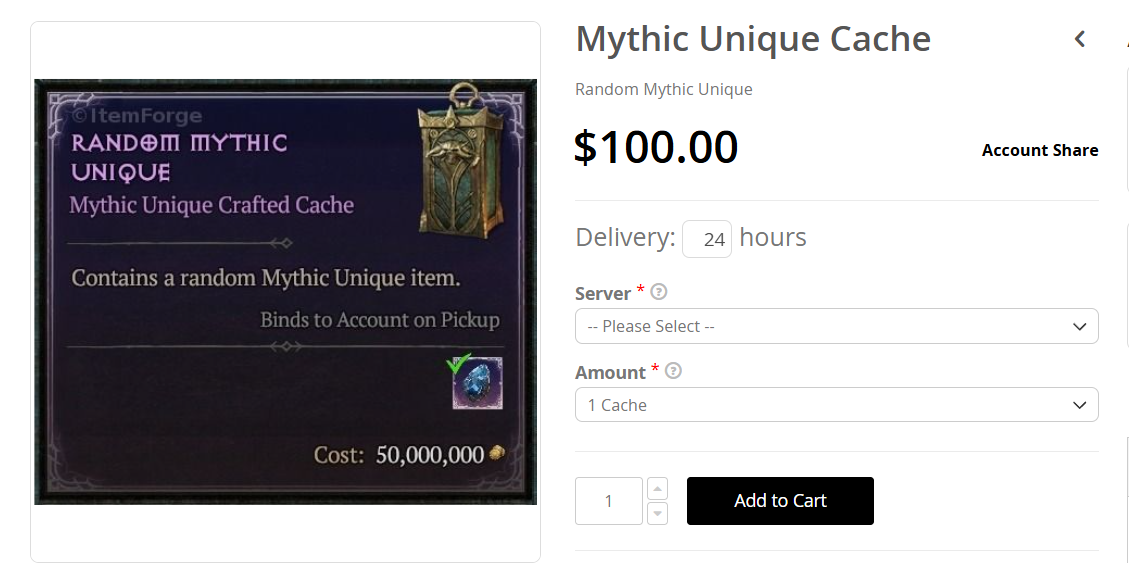
Task: Click the blue gem material icon
Action: click(477, 383)
